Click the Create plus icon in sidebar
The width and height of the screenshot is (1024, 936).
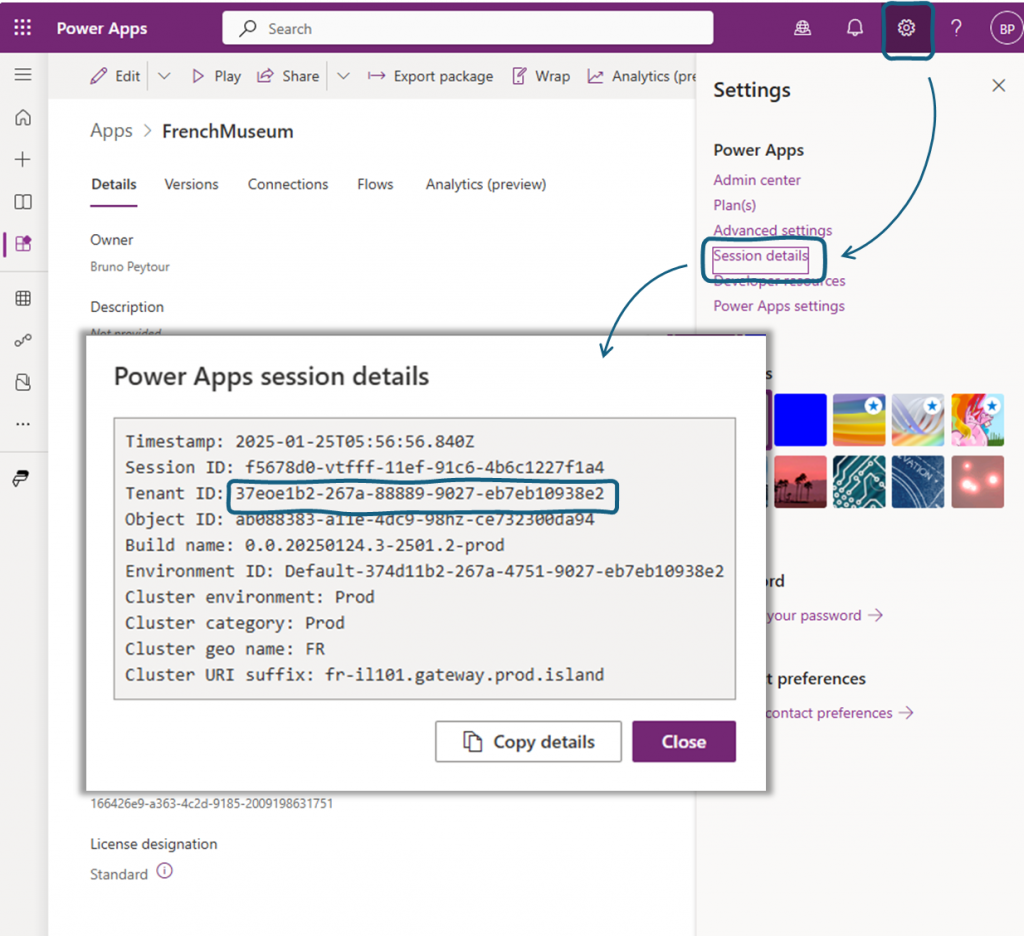pos(23,160)
